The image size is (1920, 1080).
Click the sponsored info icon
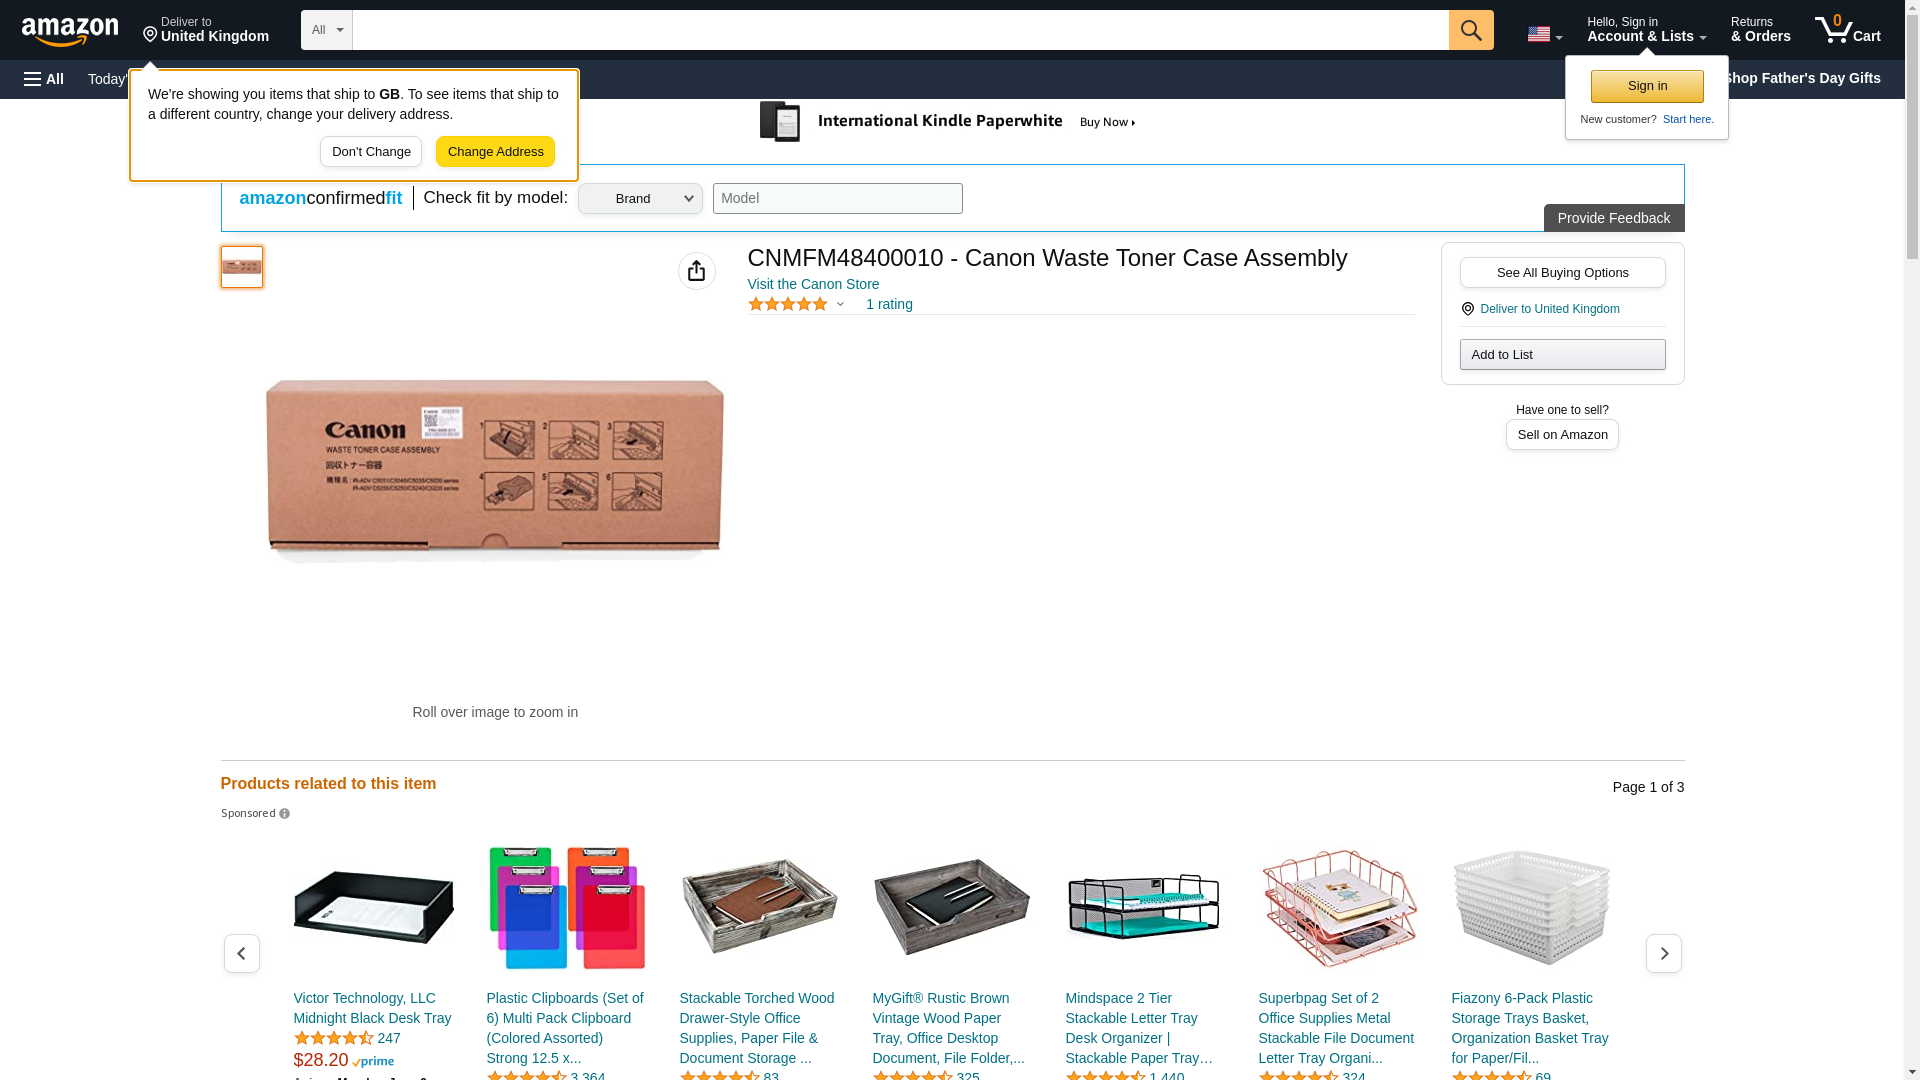[284, 814]
